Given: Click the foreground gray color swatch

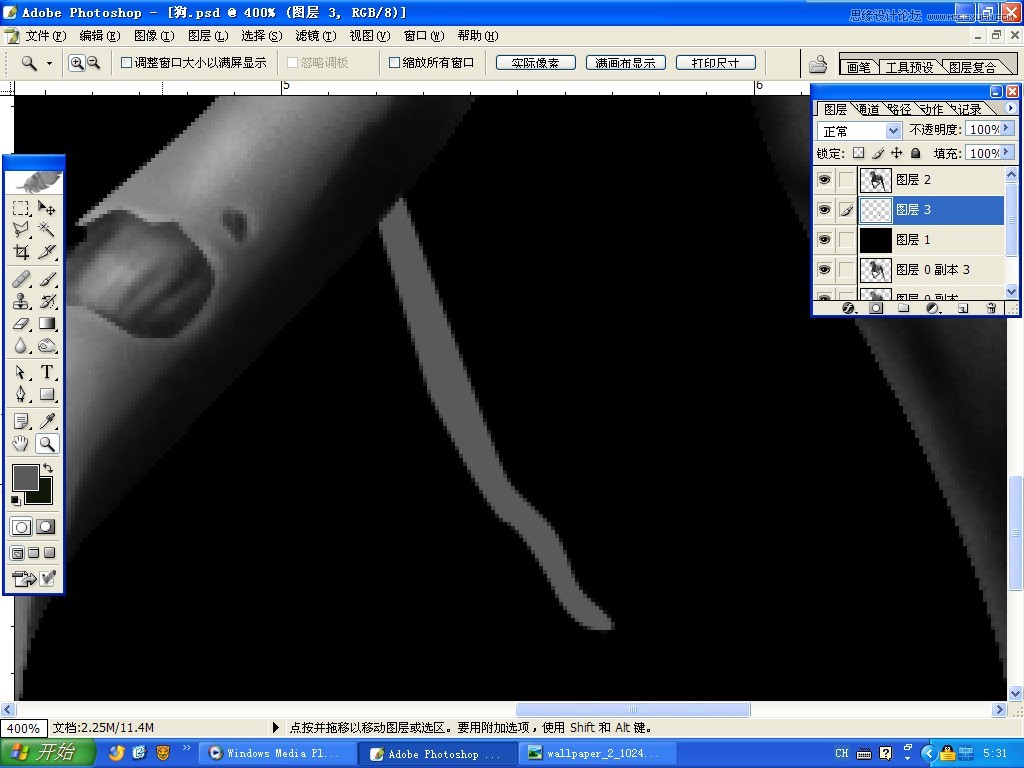Looking at the screenshot, I should pyautogui.click(x=24, y=476).
